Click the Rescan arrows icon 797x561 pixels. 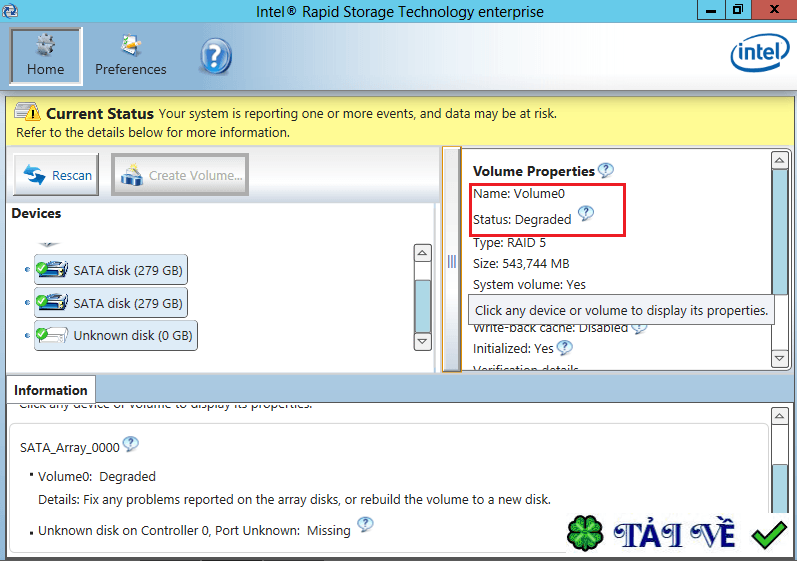click(35, 175)
